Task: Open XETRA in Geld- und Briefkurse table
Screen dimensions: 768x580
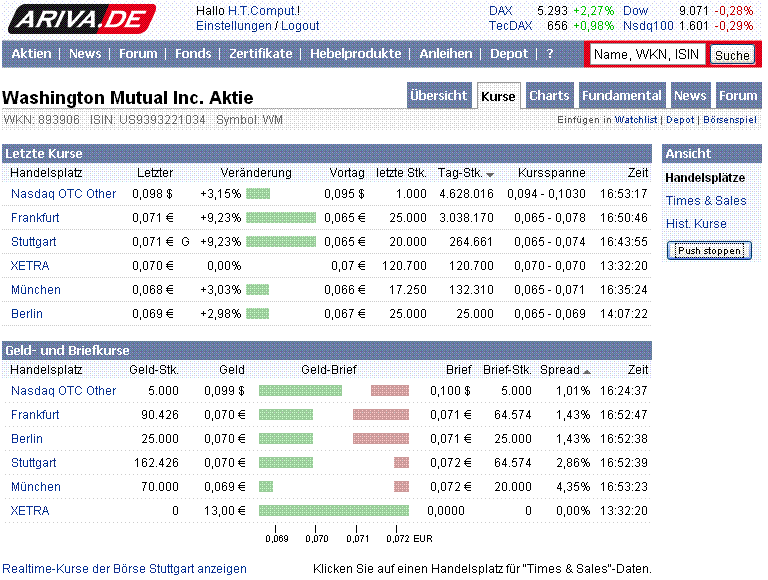Action: point(30,510)
